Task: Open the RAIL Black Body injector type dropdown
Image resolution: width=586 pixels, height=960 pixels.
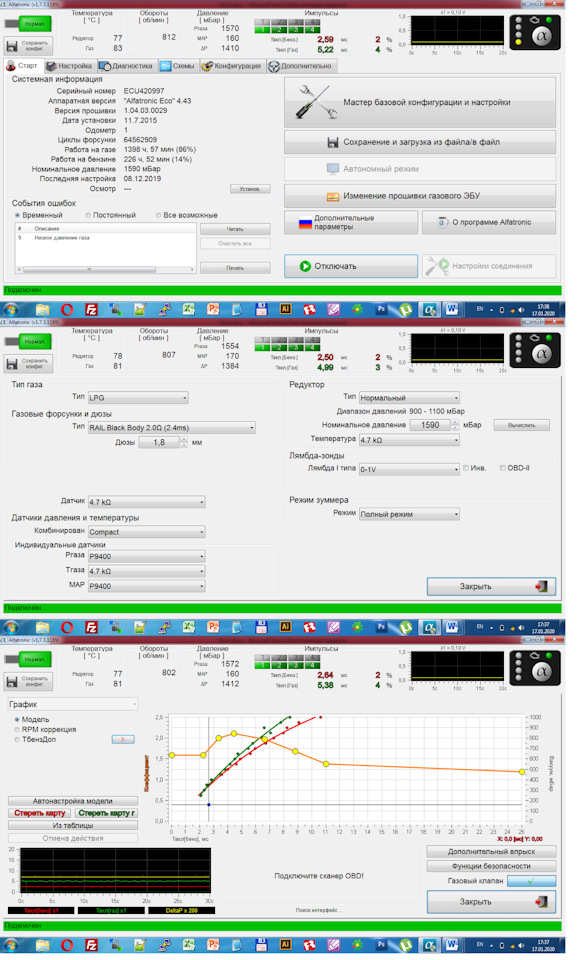Action: coord(171,428)
